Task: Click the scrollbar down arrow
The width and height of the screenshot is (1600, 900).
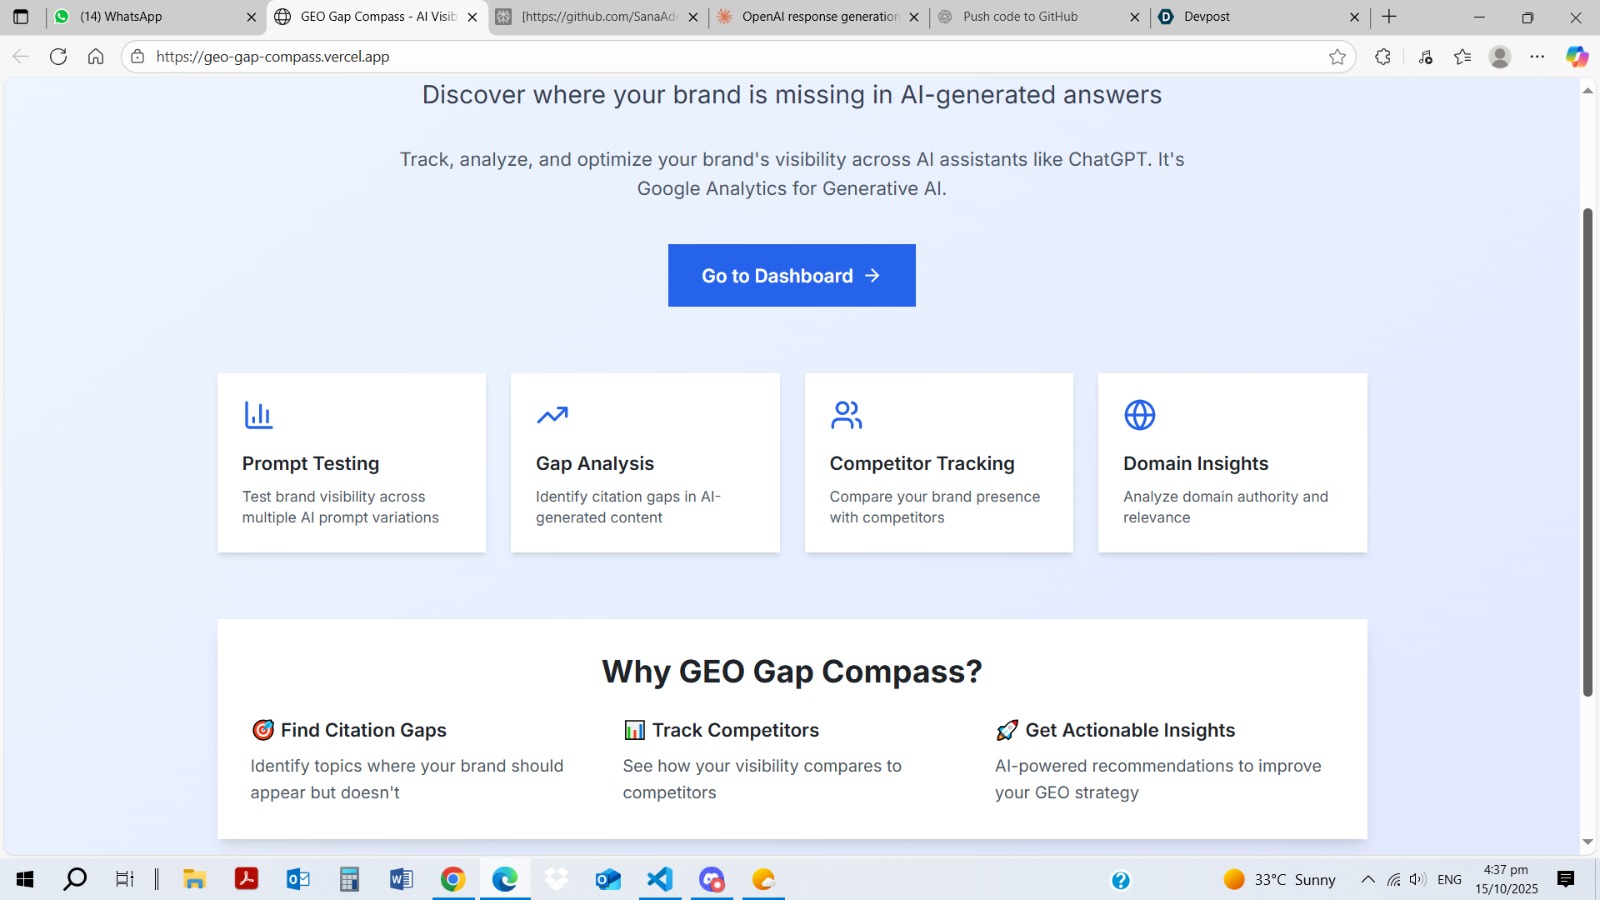Action: coord(1587,843)
